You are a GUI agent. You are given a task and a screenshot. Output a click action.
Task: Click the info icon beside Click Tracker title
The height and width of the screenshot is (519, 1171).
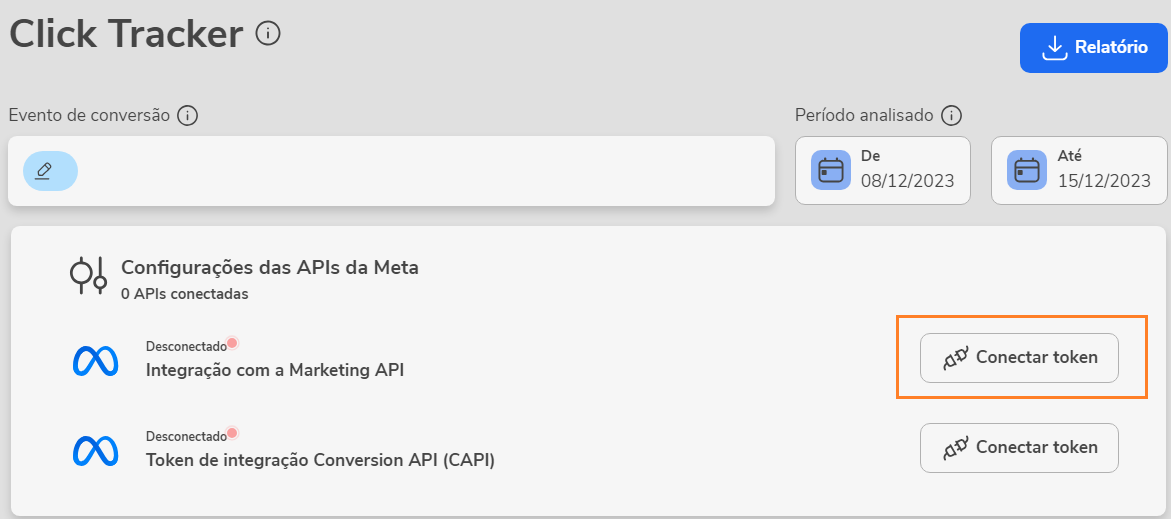(x=268, y=34)
